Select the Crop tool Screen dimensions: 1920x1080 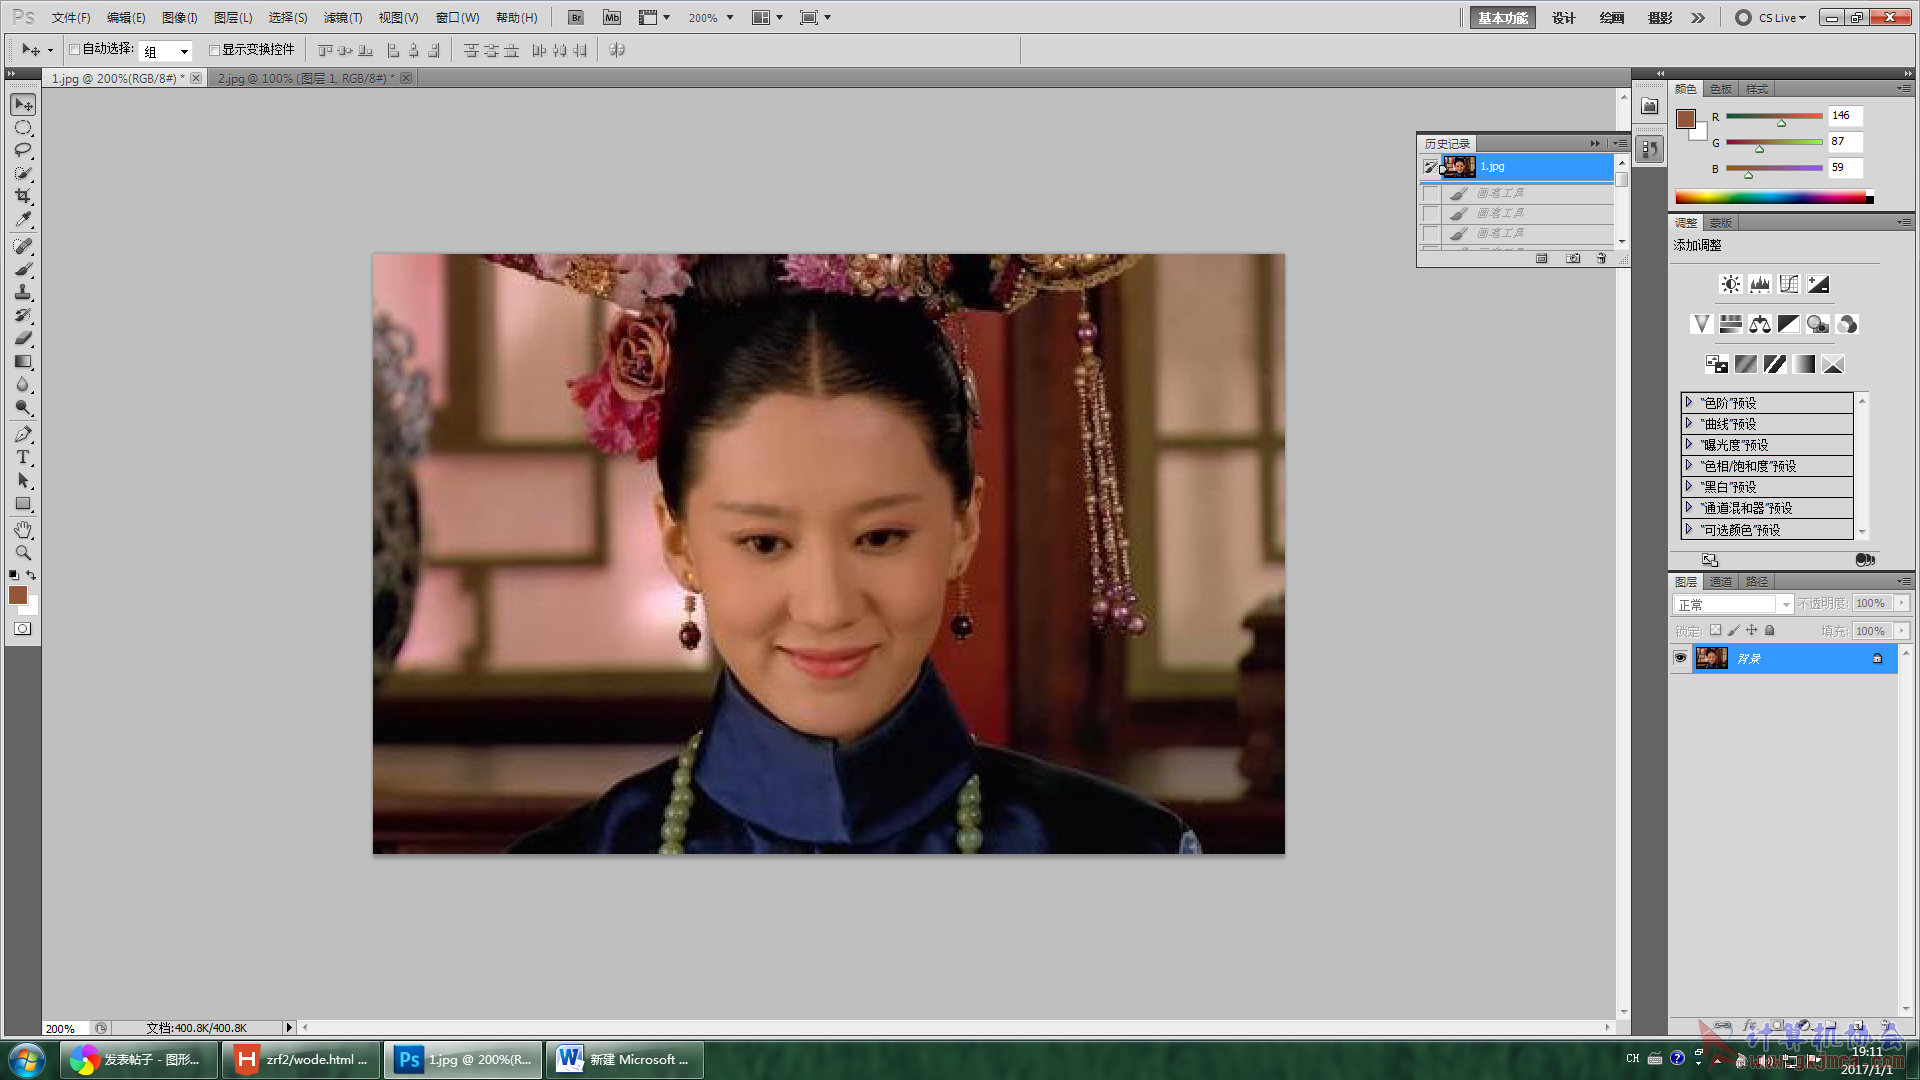(x=23, y=196)
